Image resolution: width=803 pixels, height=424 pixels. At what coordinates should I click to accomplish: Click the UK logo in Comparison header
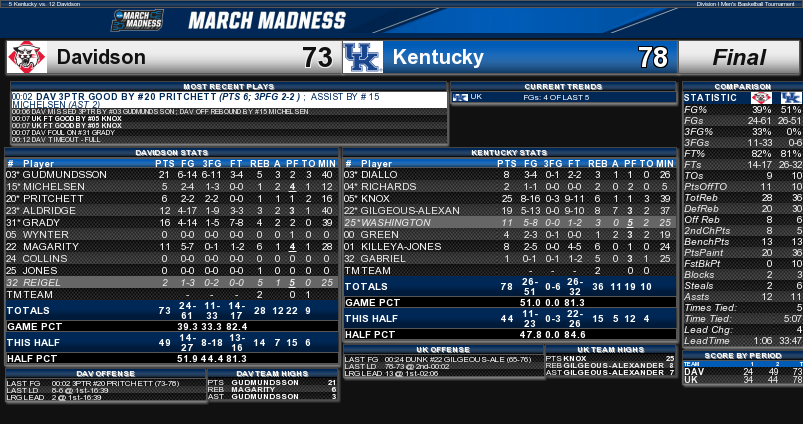(791, 98)
